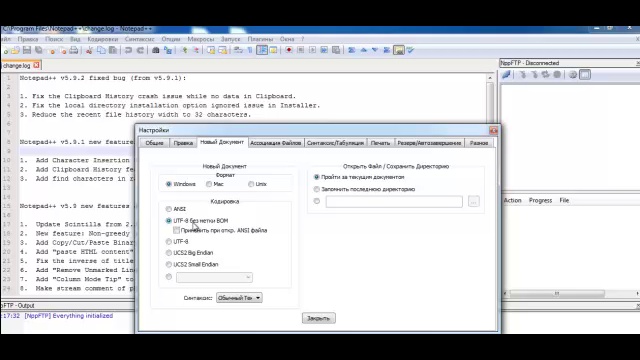Toggle synchronized vertical scrolling icon
Image resolution: width=640 pixels, height=360 pixels.
(211, 50)
